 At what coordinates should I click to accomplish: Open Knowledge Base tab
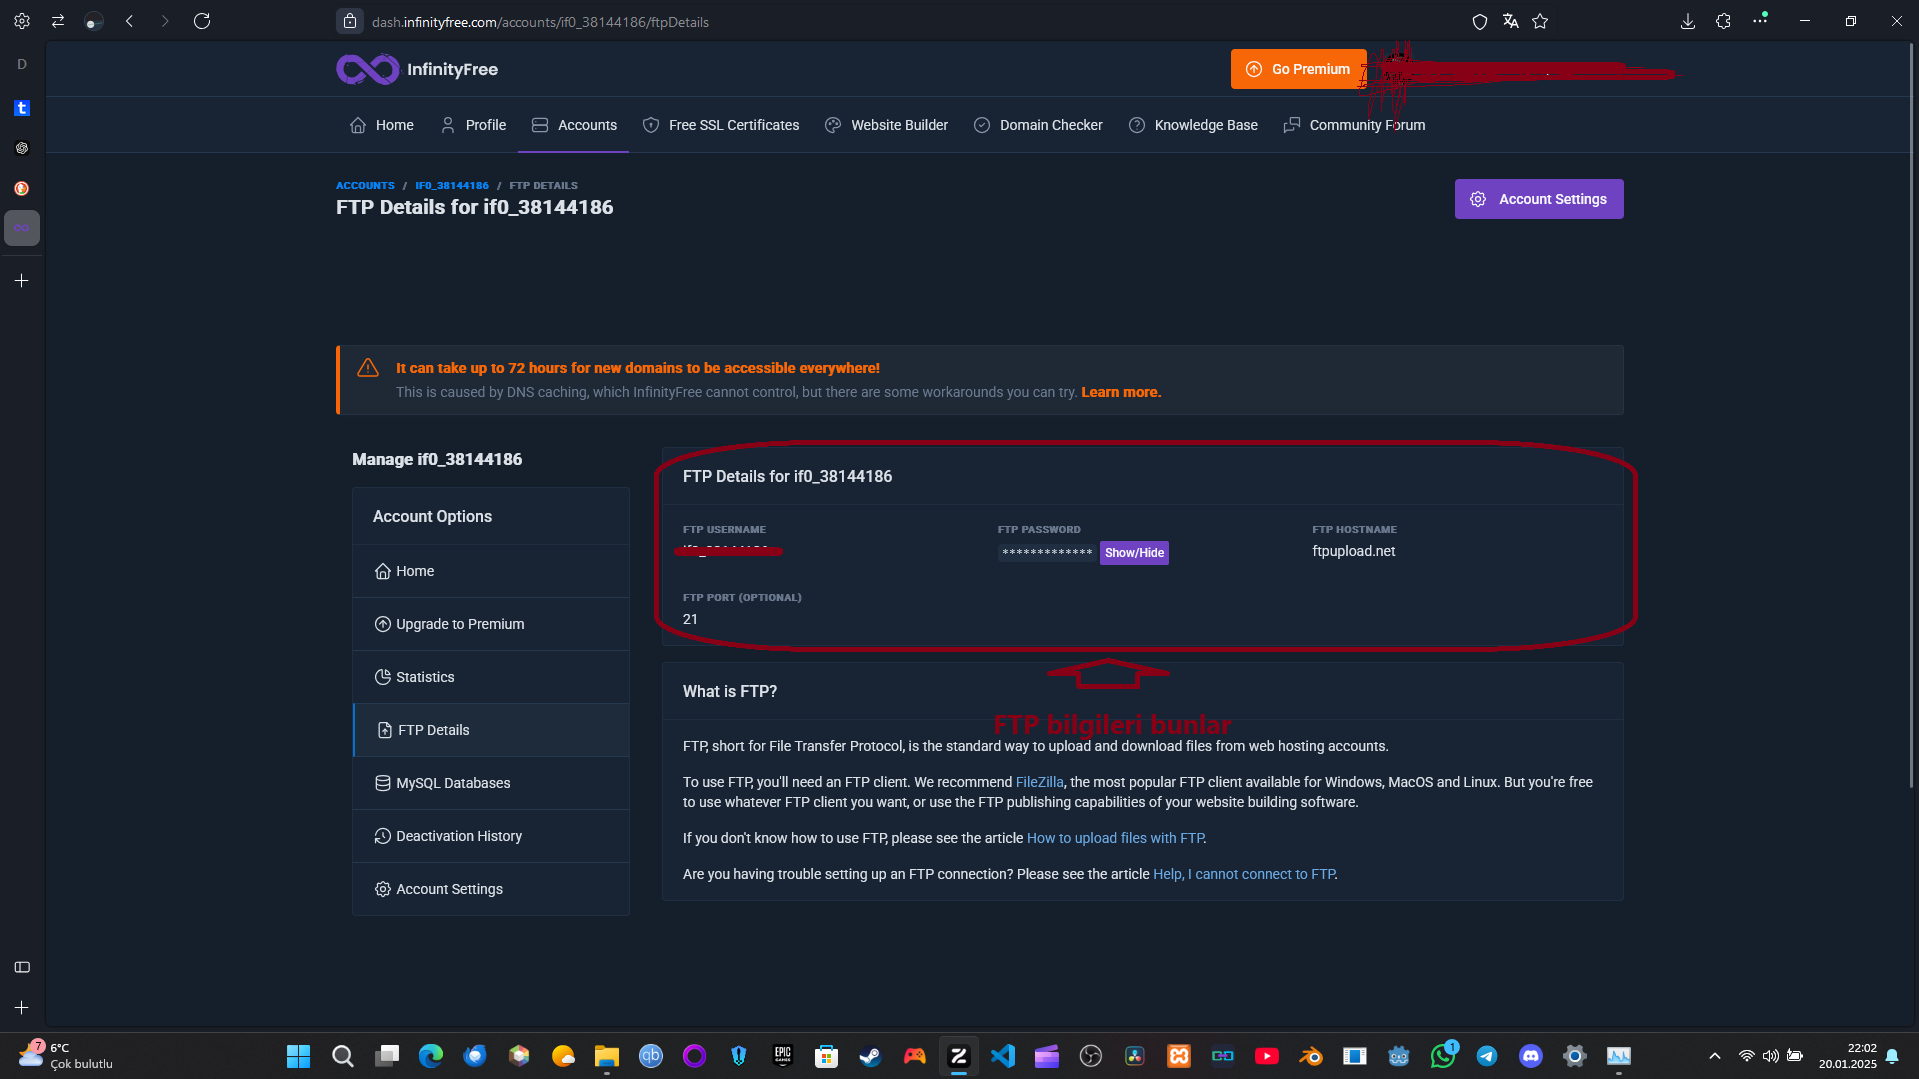click(x=1194, y=125)
